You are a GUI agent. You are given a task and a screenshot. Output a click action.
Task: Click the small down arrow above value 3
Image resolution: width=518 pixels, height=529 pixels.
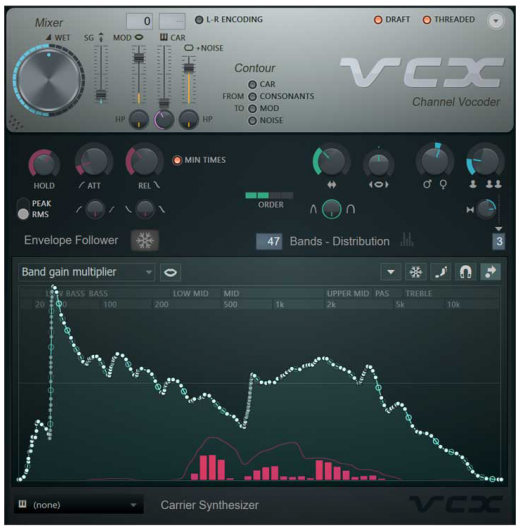498,229
